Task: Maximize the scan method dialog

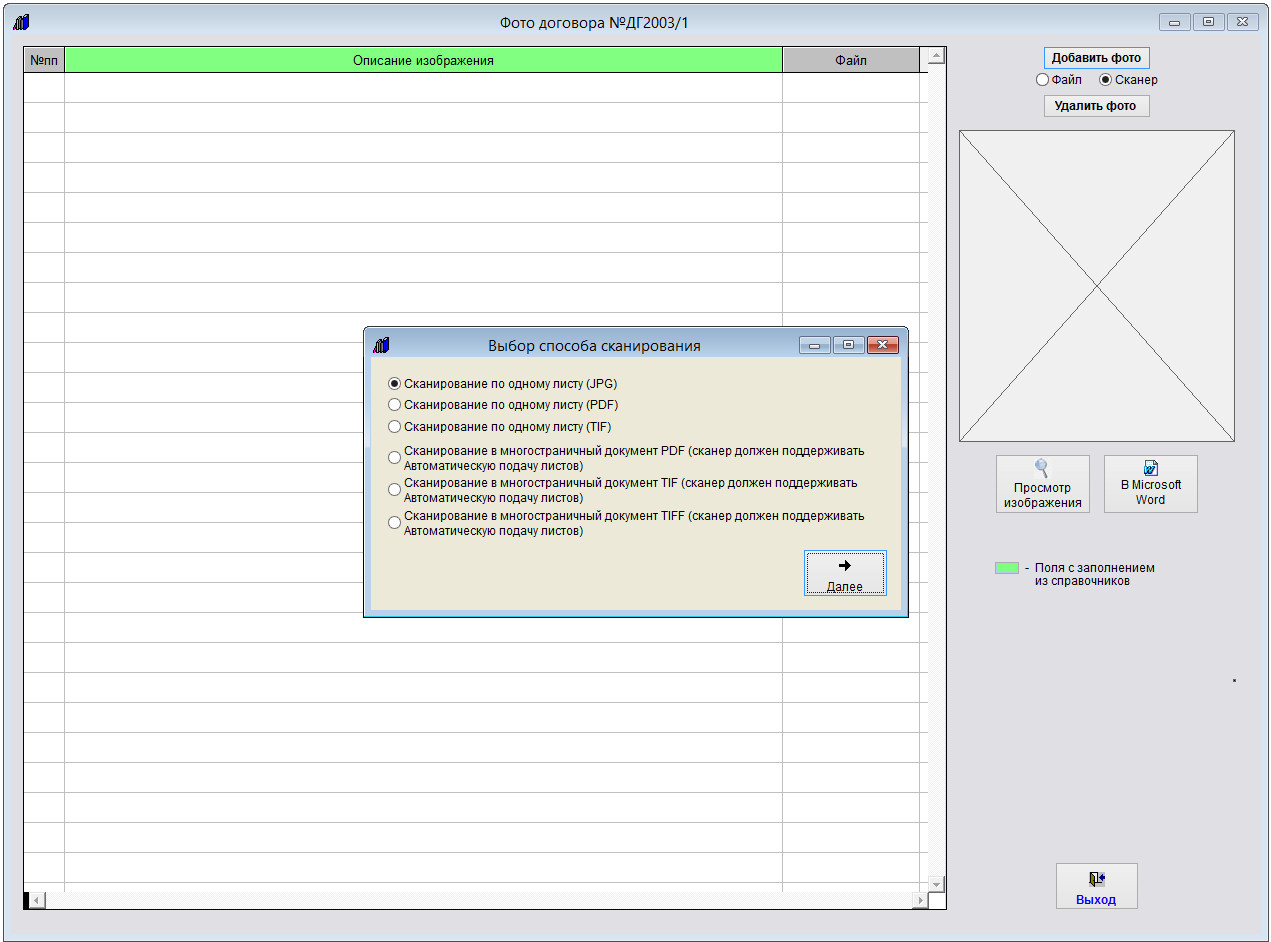Action: (848, 345)
